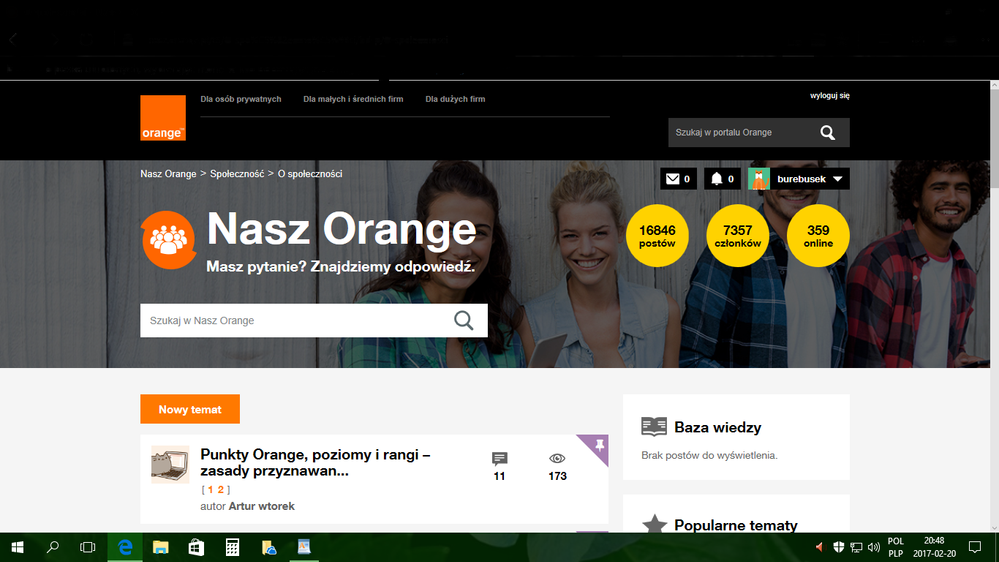Image resolution: width=999 pixels, height=562 pixels.
Task: Expand the burebusek user dropdown arrow
Action: pyautogui.click(x=838, y=179)
